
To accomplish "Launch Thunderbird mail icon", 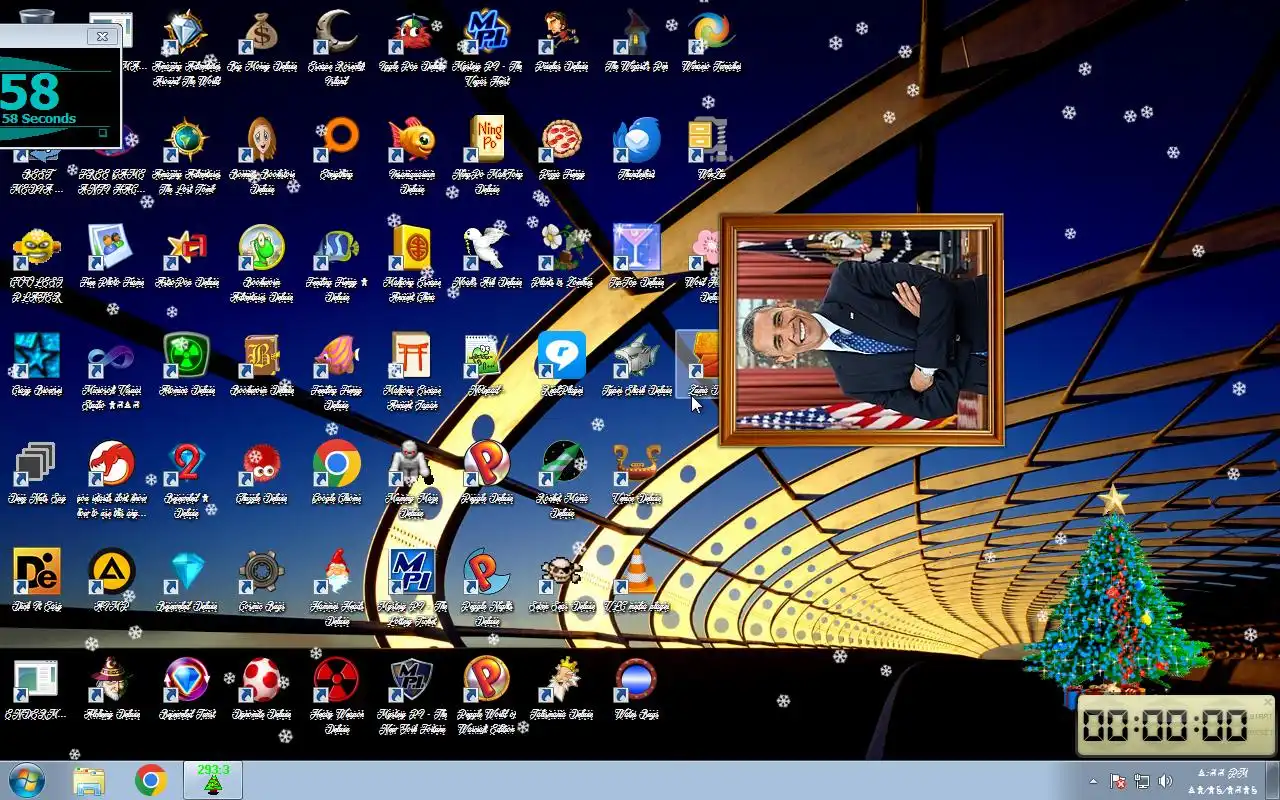I will coord(637,140).
